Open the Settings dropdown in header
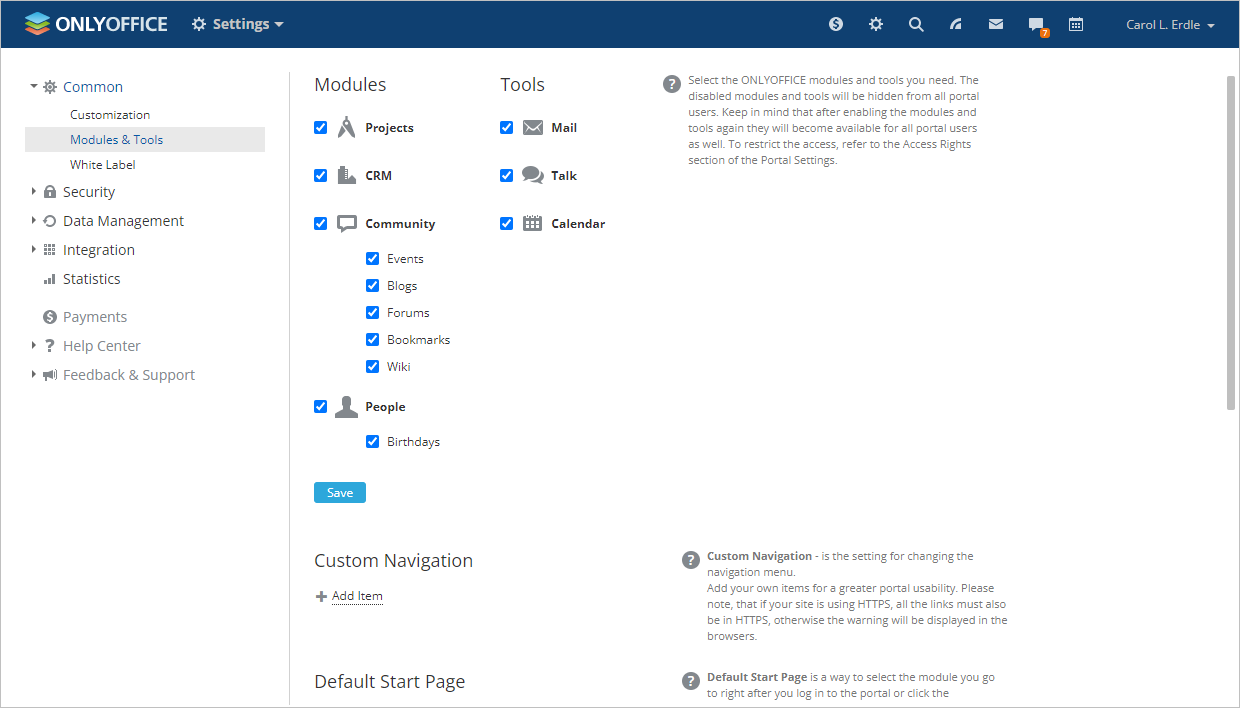The image size is (1240, 708). (x=238, y=24)
